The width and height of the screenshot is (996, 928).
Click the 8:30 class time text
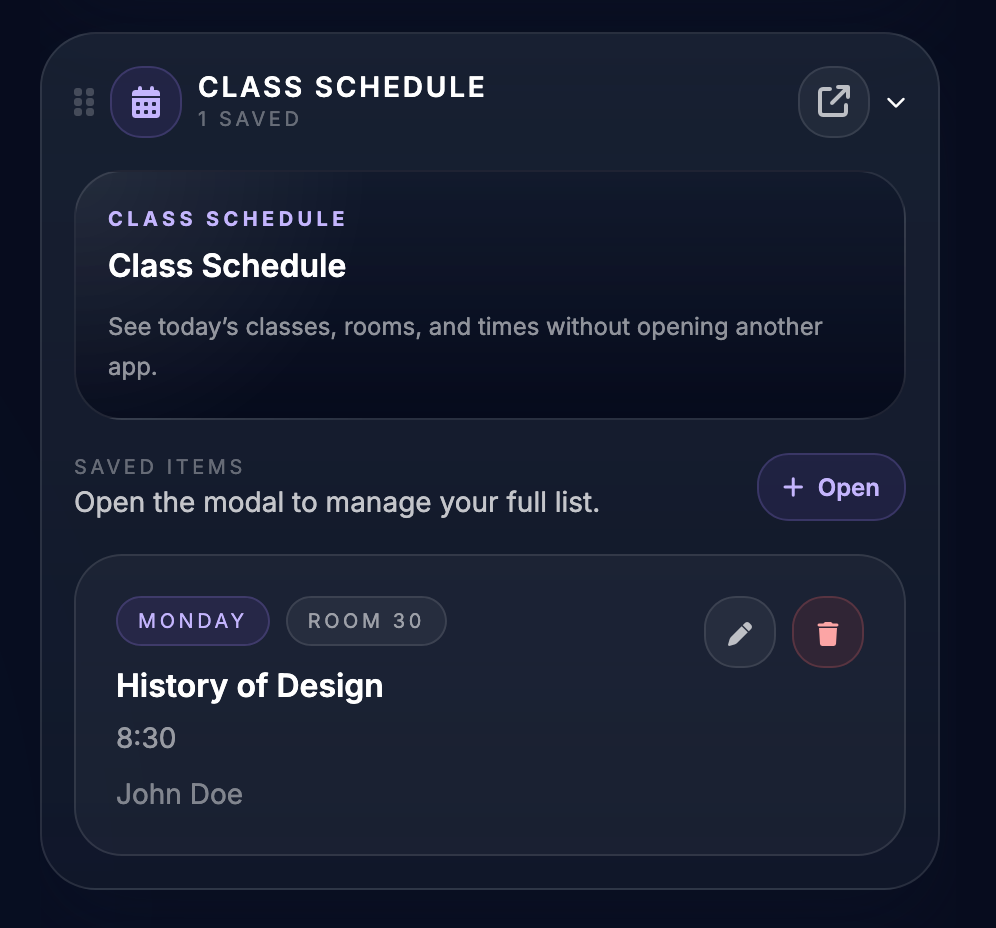click(x=146, y=738)
